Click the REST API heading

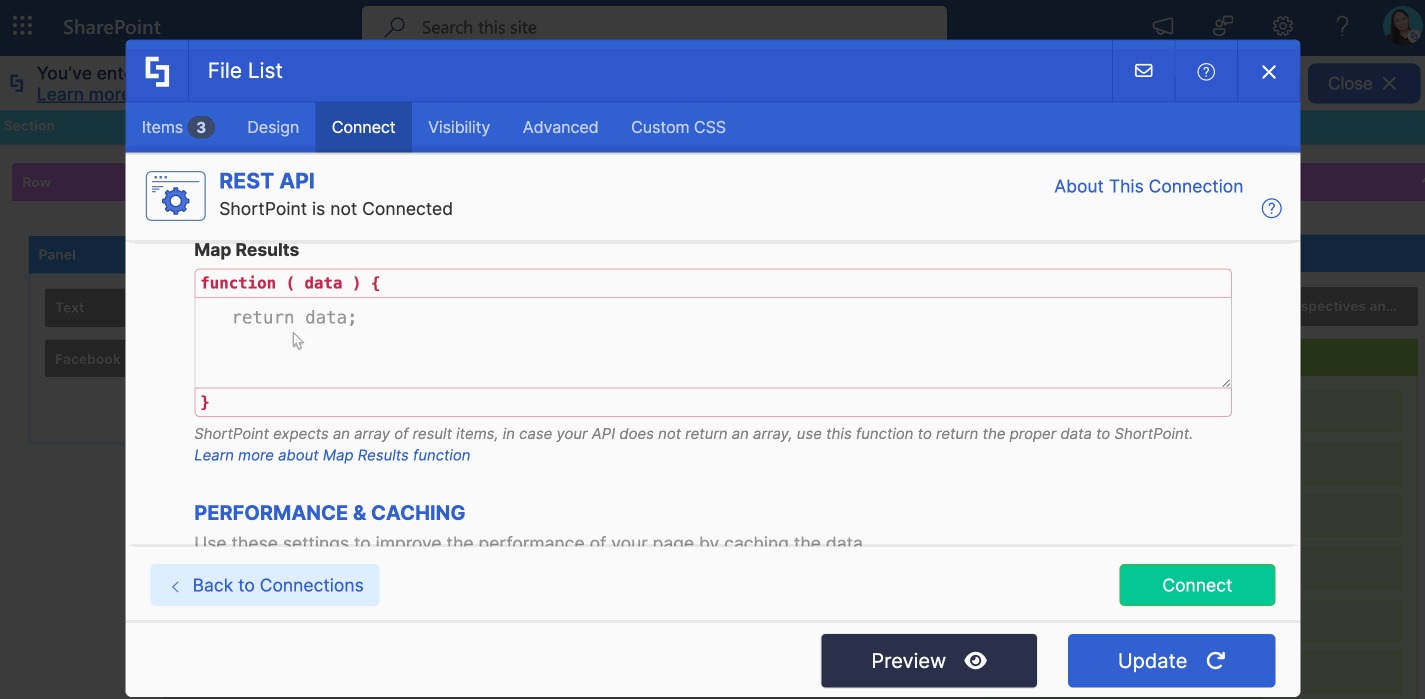(x=267, y=181)
